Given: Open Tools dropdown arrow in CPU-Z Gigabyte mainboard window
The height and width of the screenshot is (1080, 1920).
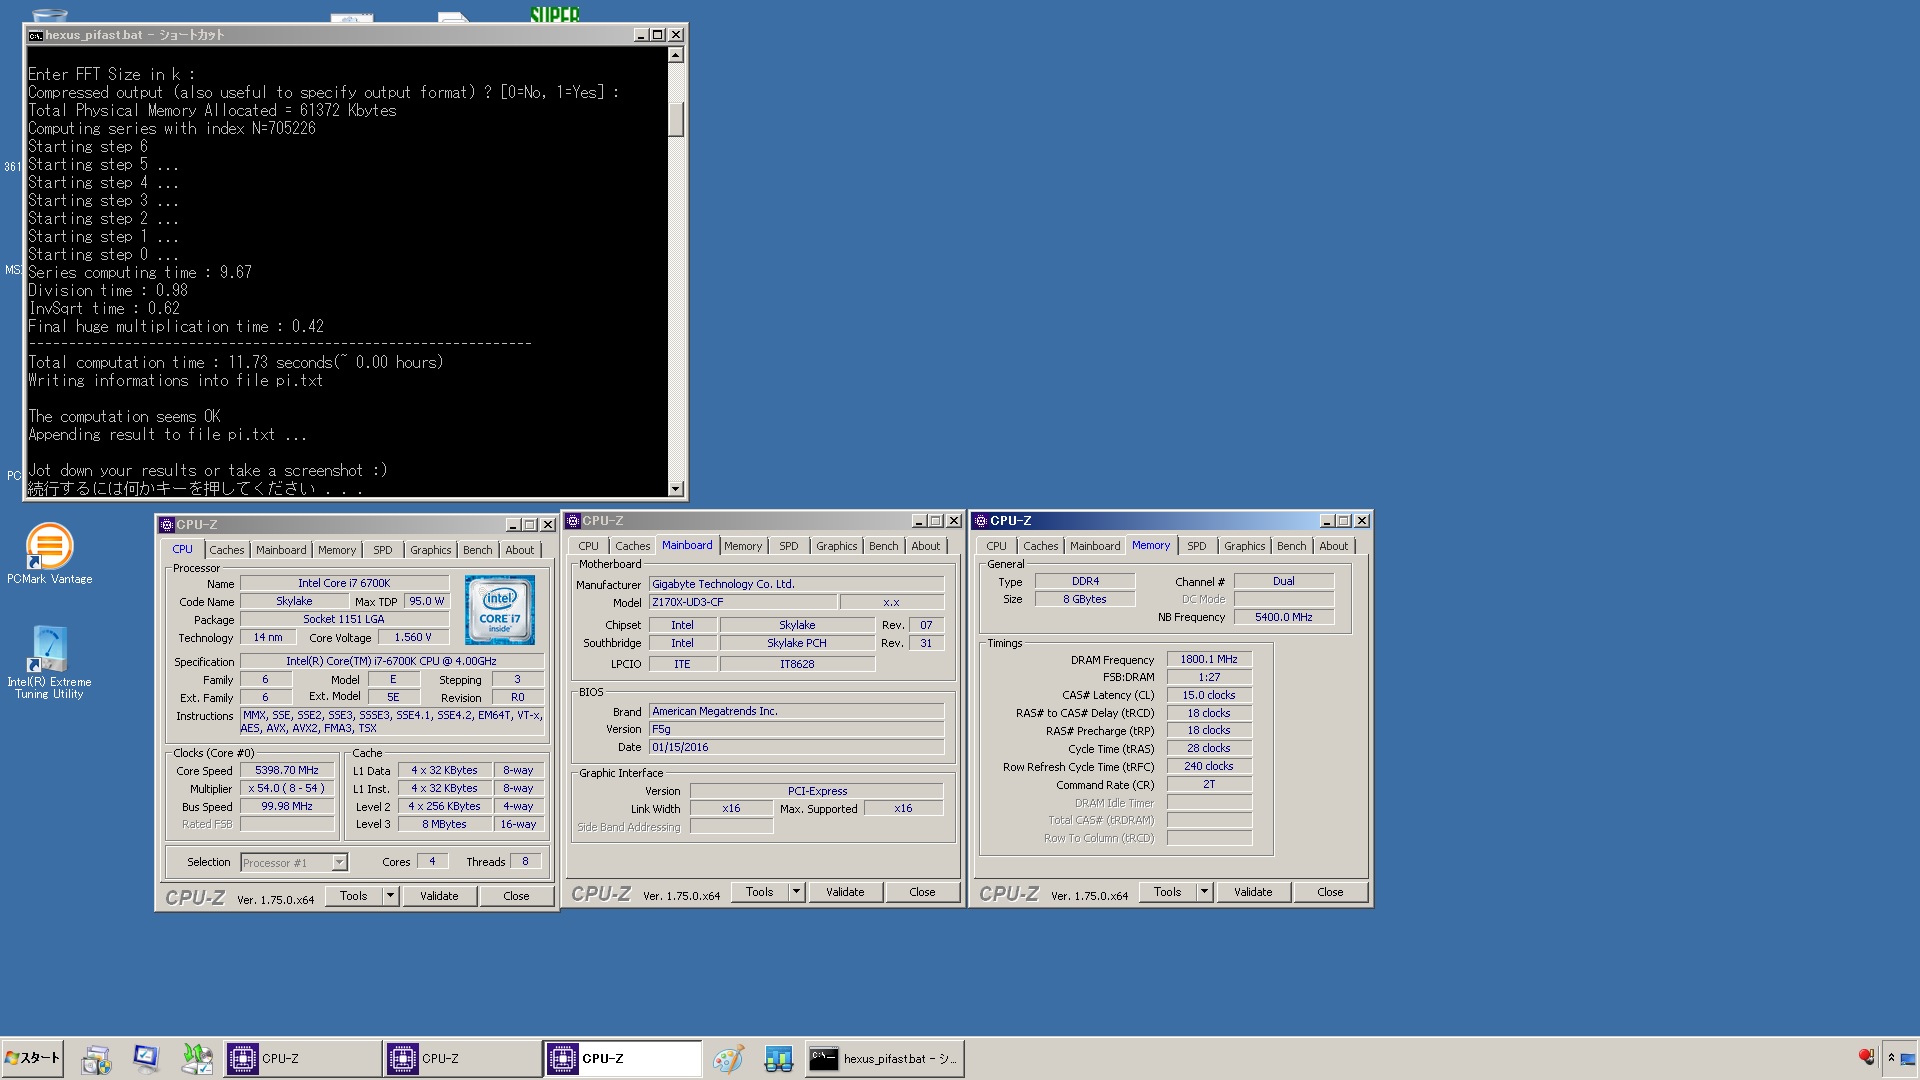Looking at the screenshot, I should pyautogui.click(x=796, y=892).
